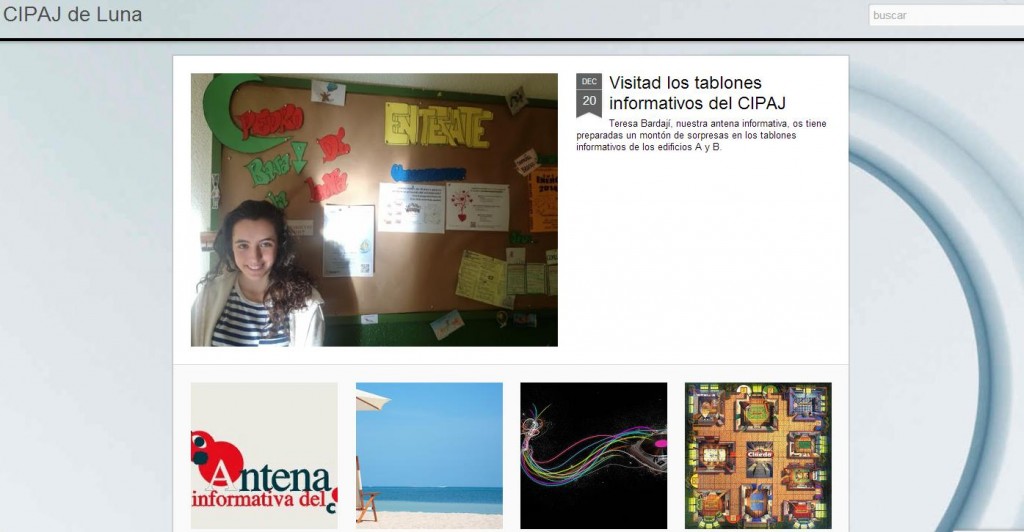
Task: Open the featured bulletin board photo
Action: (374, 209)
